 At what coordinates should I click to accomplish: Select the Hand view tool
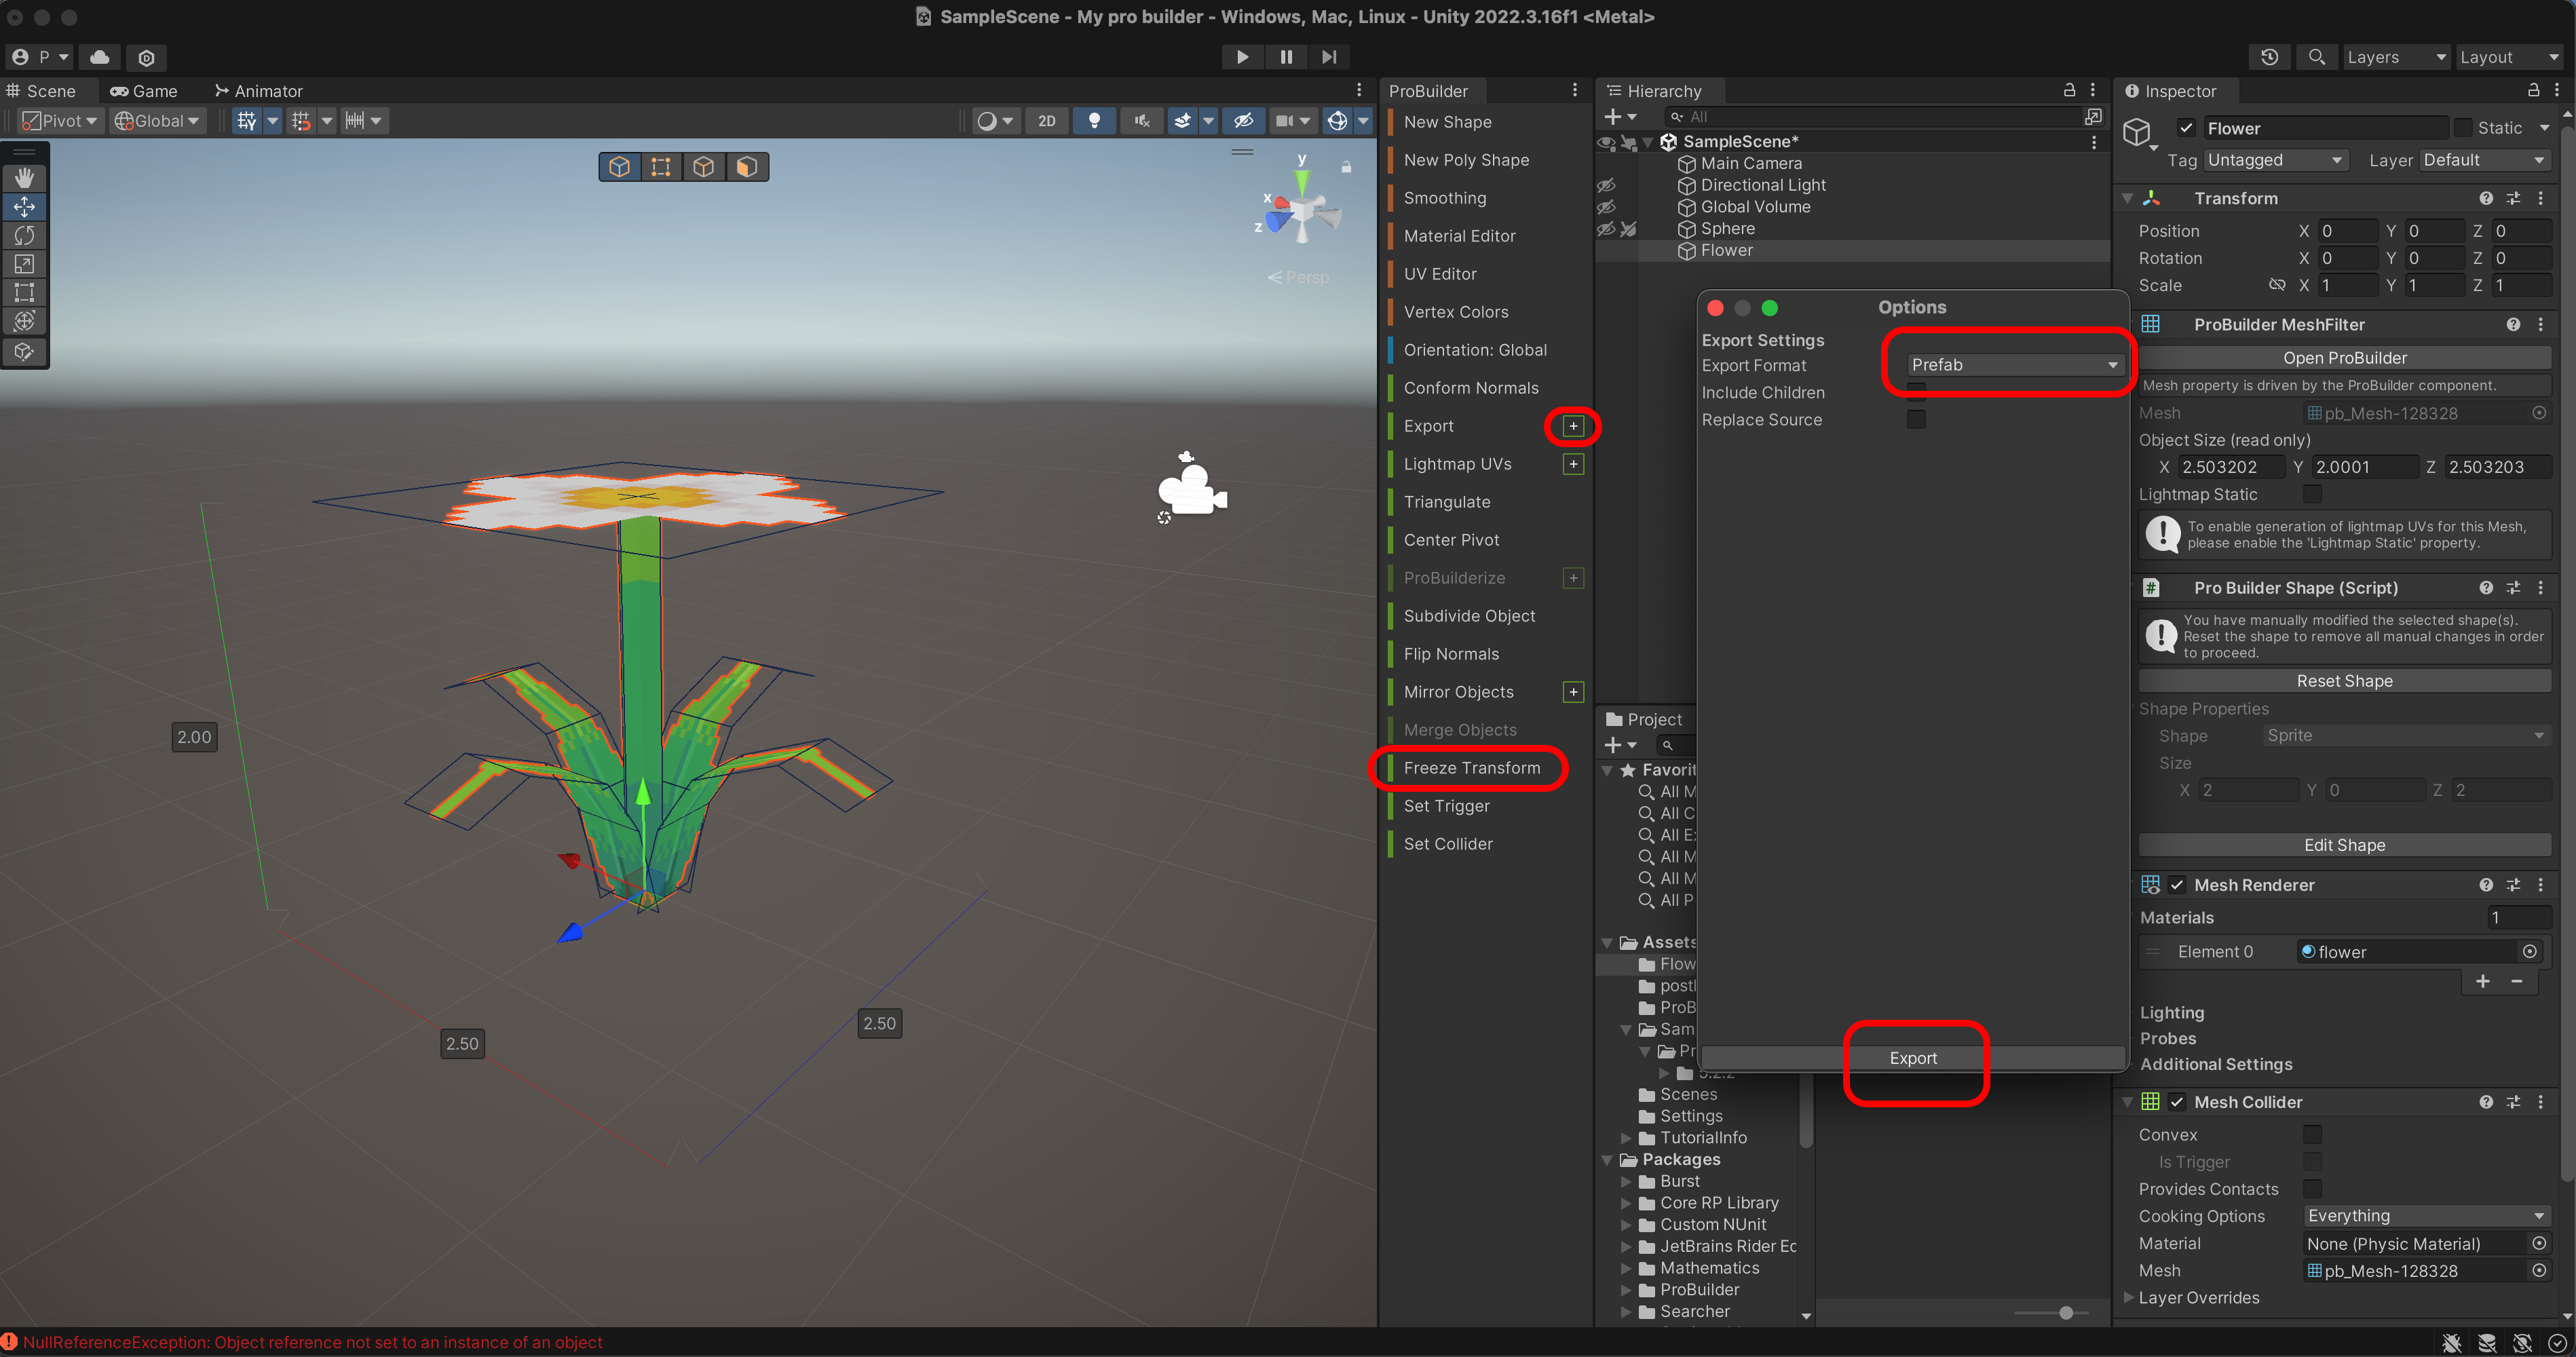pyautogui.click(x=24, y=178)
